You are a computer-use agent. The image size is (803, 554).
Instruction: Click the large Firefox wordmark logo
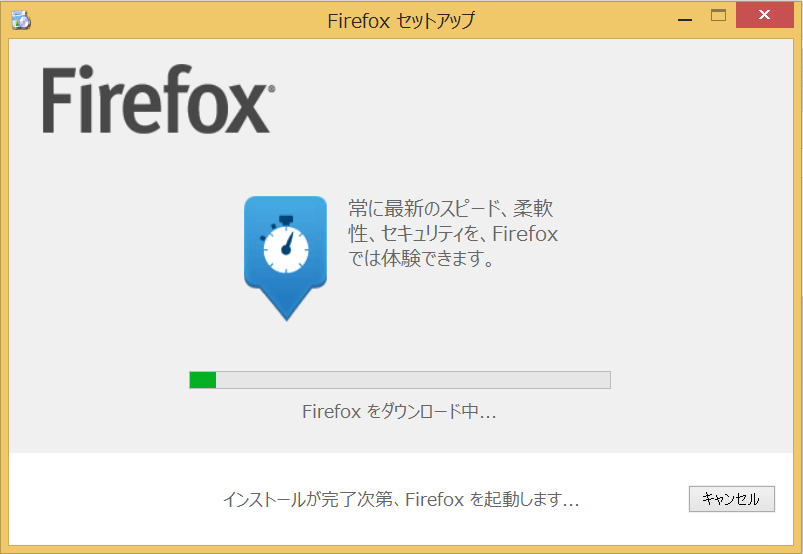[x=159, y=99]
